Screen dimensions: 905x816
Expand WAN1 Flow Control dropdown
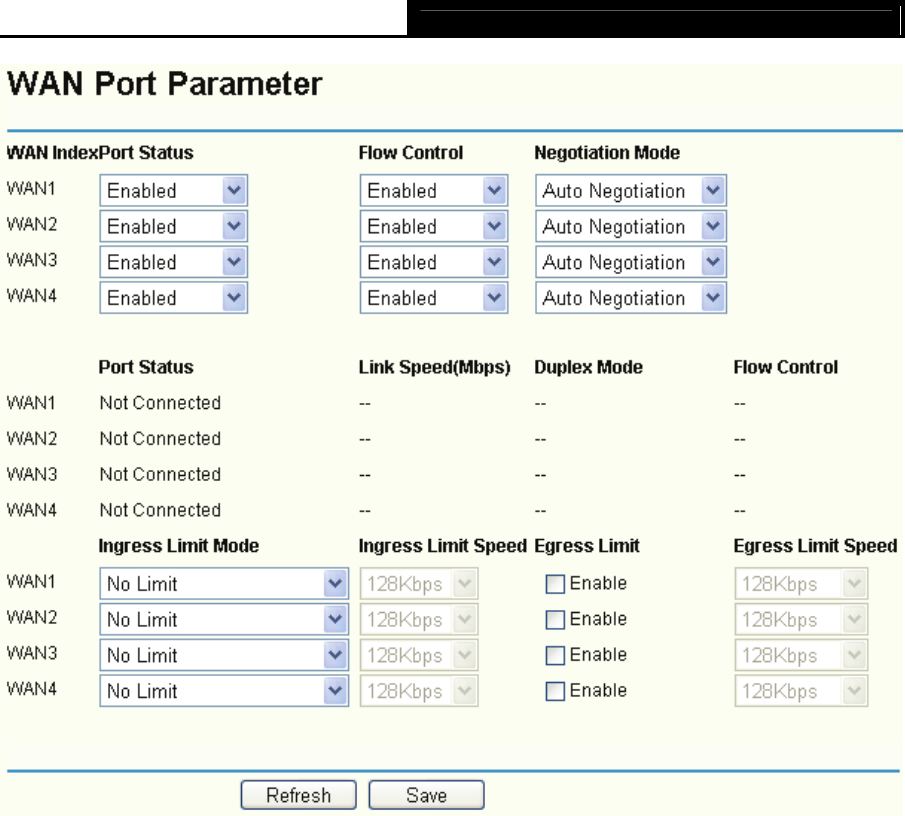(433, 190)
